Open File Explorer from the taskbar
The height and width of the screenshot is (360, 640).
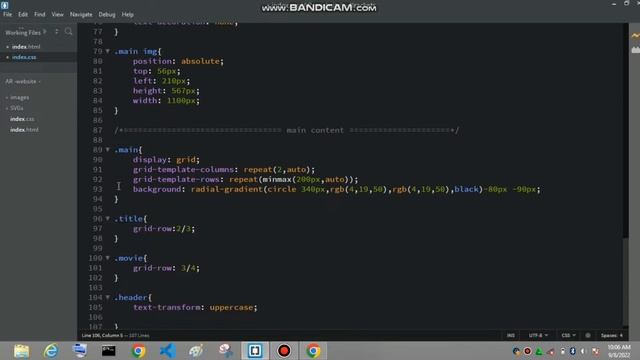(21, 351)
